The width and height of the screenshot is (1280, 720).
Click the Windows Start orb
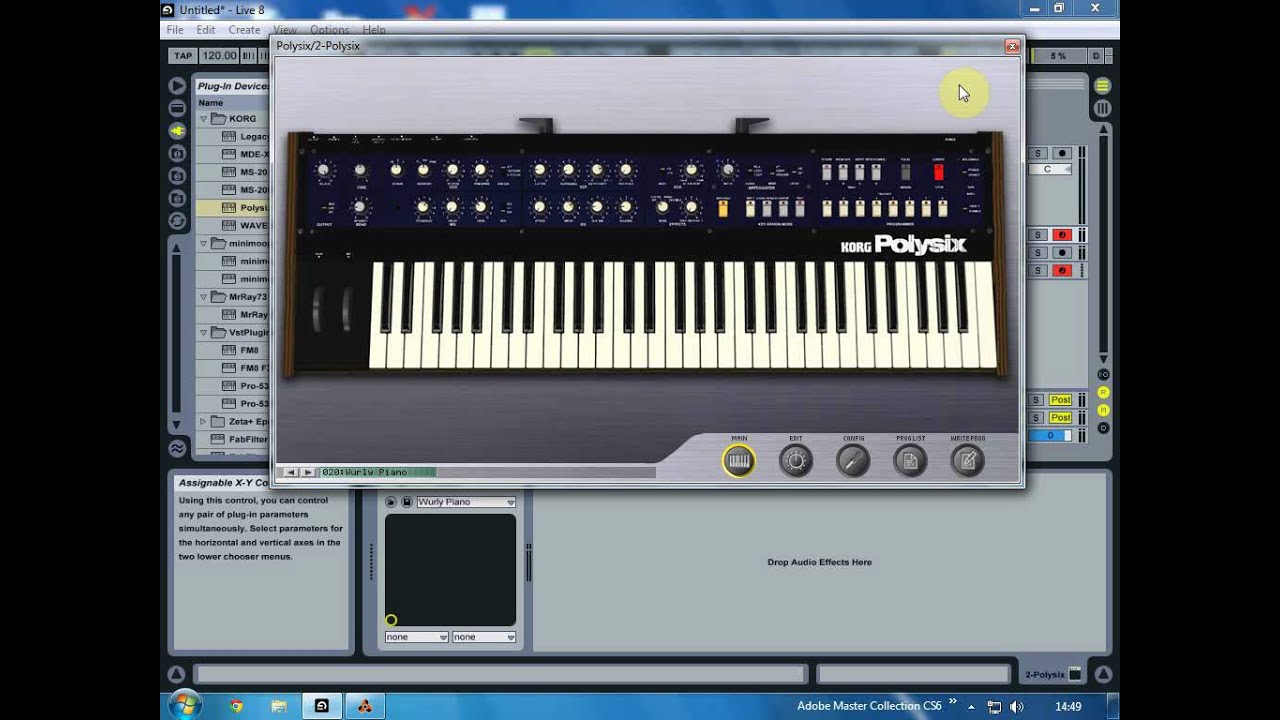pyautogui.click(x=183, y=705)
